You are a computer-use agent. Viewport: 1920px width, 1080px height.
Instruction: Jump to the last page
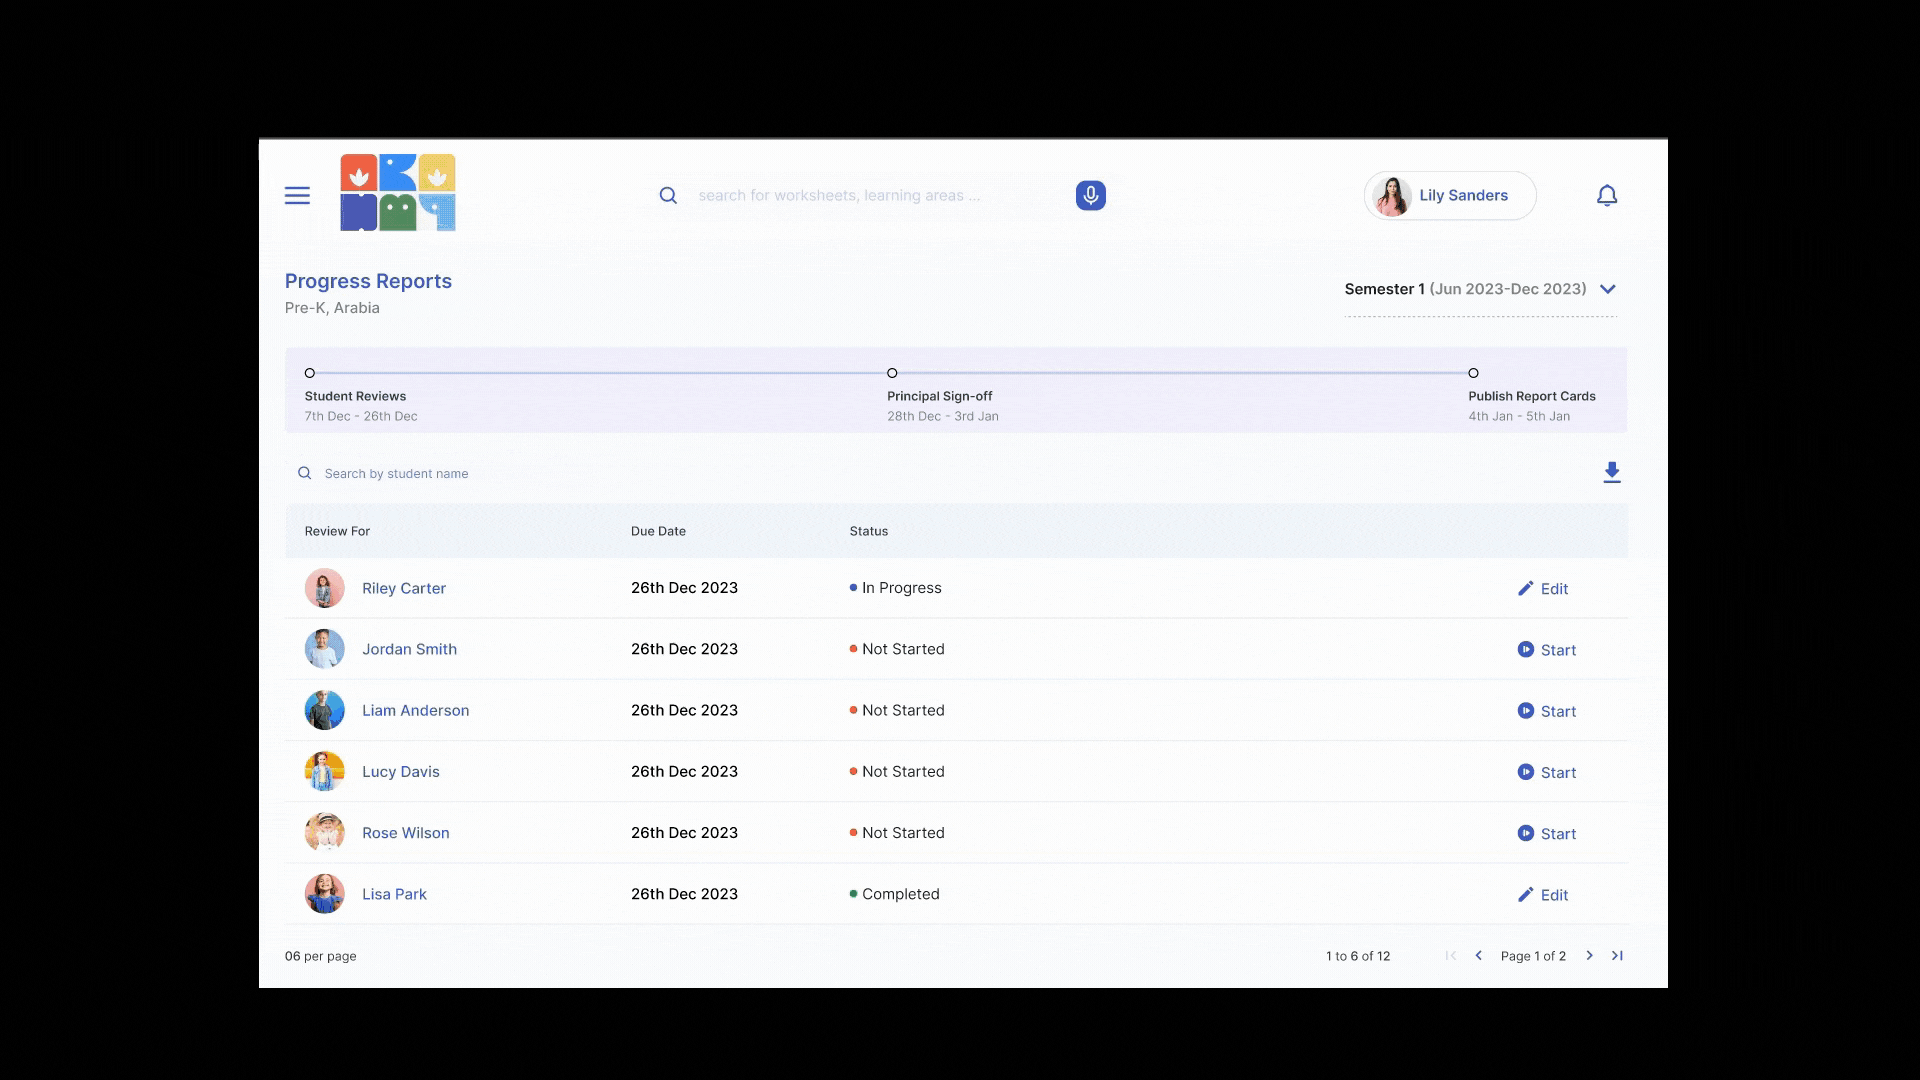click(1617, 956)
